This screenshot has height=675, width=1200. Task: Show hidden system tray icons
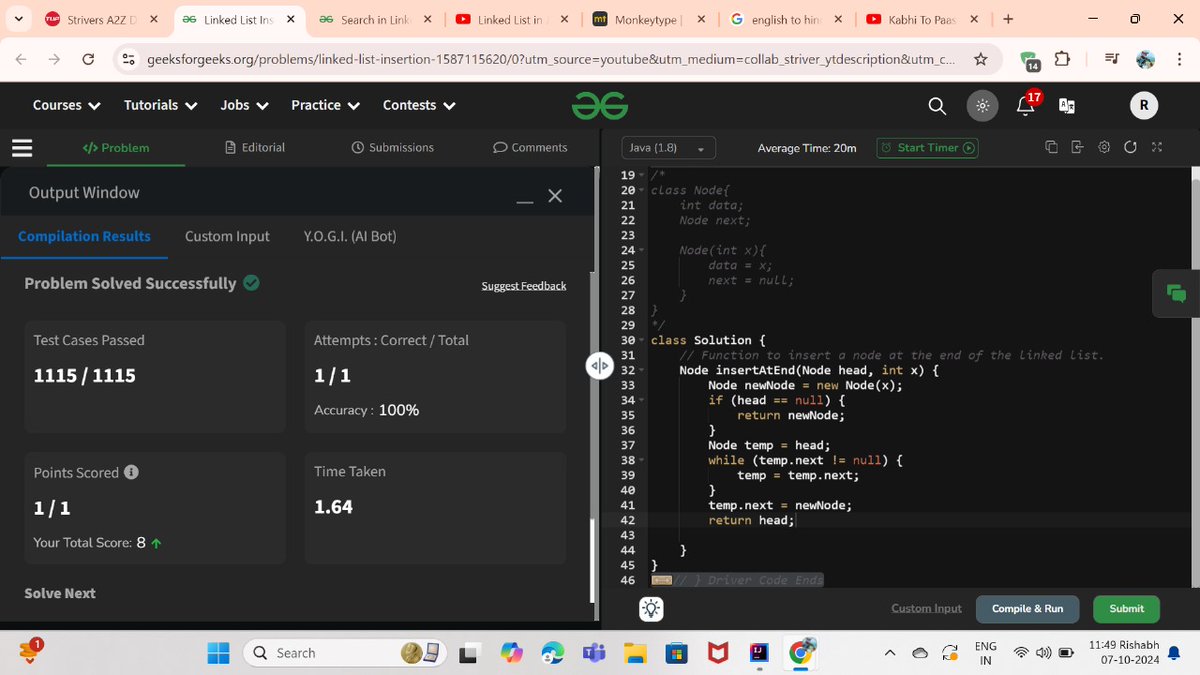click(x=889, y=653)
